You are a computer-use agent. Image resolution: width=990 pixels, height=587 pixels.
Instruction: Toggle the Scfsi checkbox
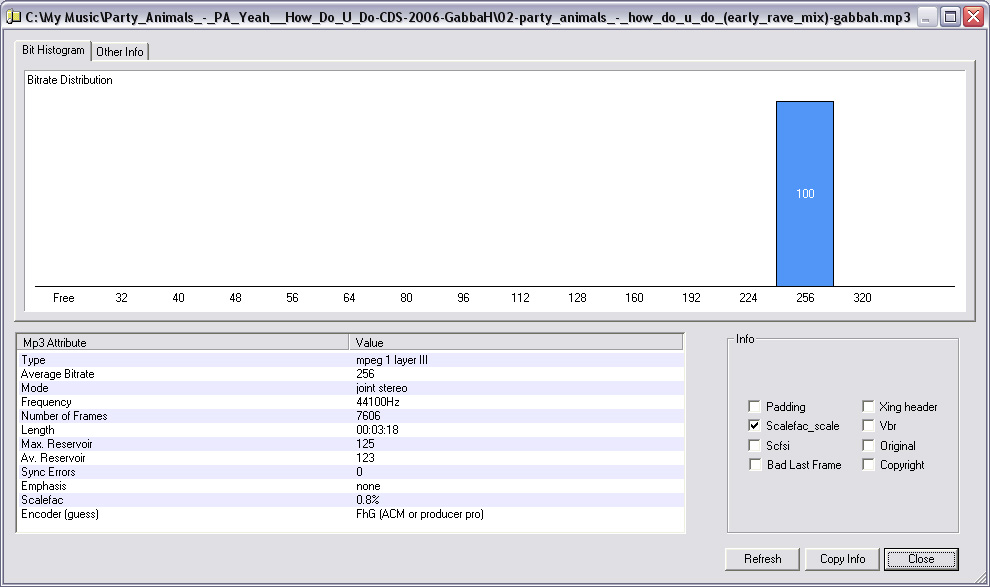[754, 445]
